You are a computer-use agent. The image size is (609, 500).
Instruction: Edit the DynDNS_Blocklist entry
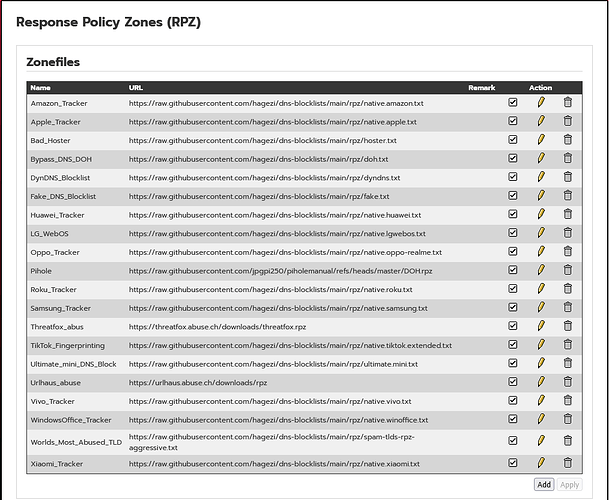[x=541, y=177]
